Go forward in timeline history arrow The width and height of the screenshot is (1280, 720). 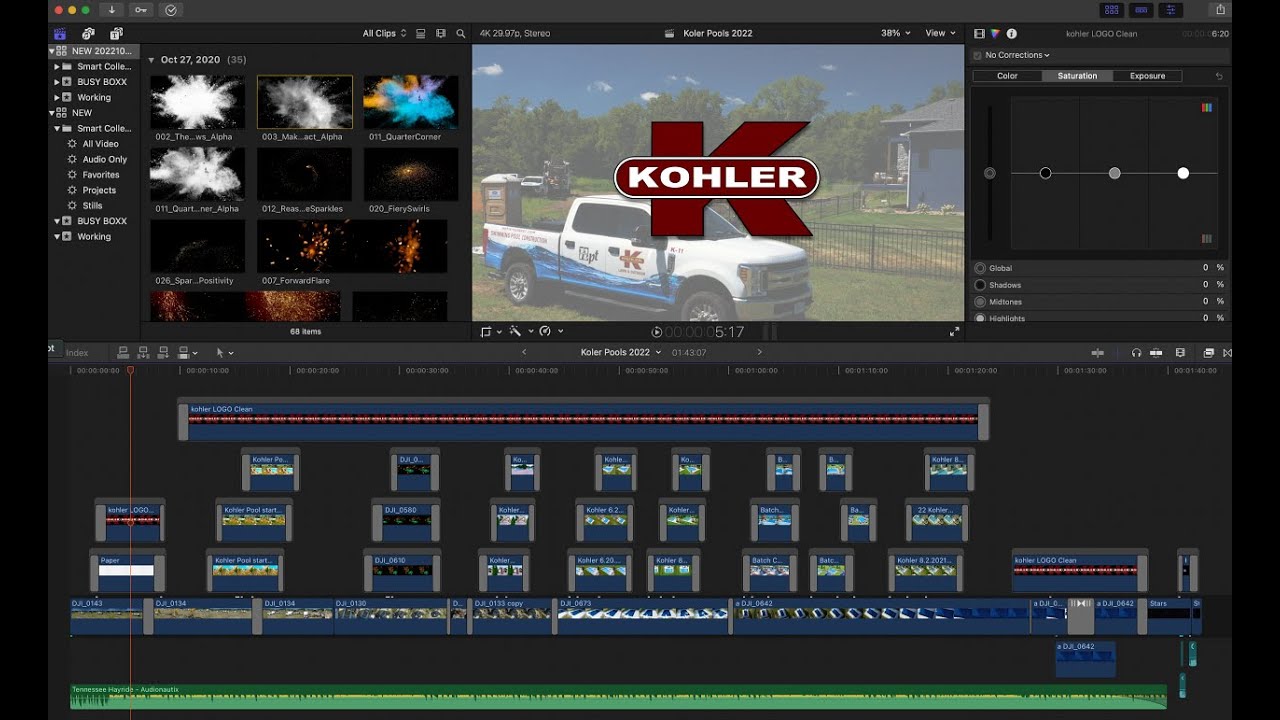click(759, 352)
